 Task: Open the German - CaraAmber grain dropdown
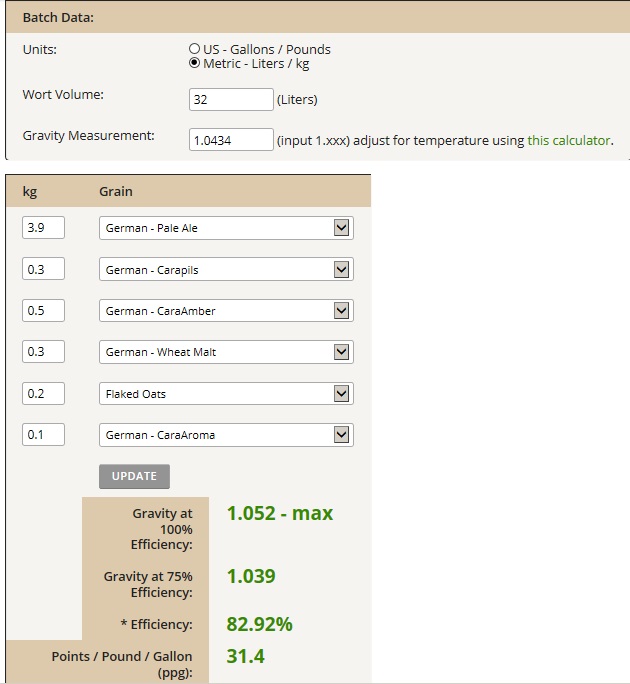coord(226,311)
